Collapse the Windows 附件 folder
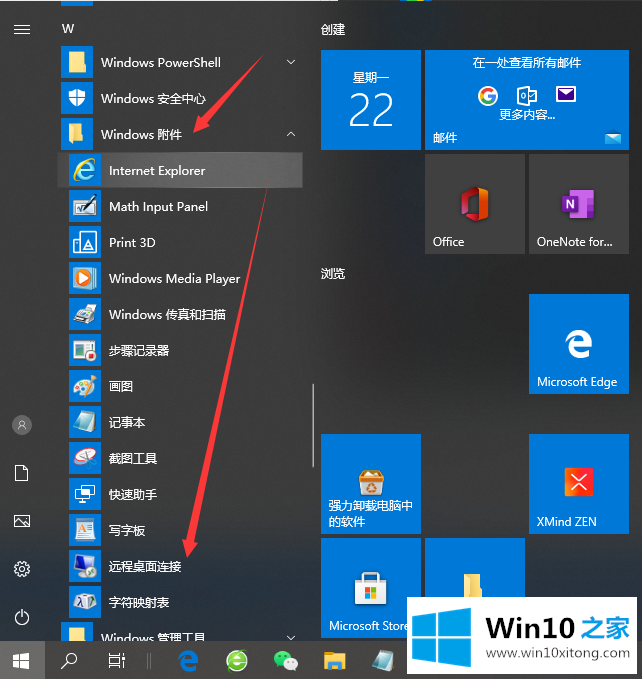This screenshot has width=642, height=679. [x=291, y=134]
